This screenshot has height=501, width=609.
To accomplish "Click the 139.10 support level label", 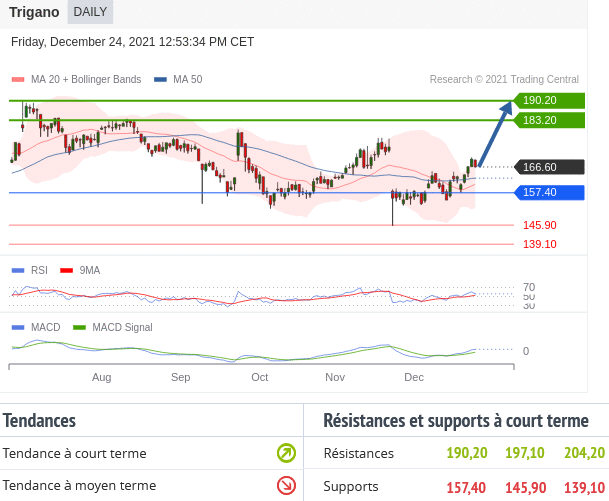I will click(x=539, y=244).
